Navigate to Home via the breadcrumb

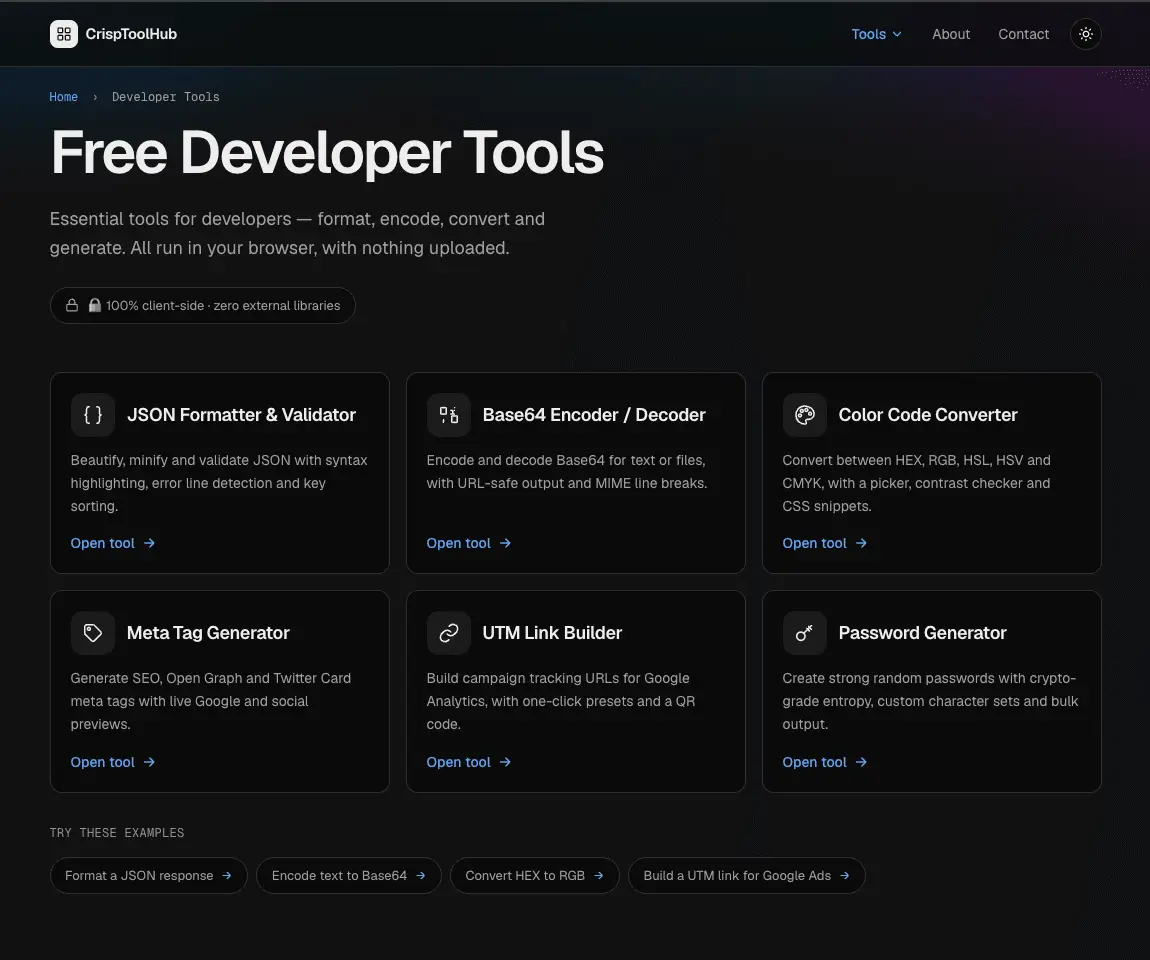[x=64, y=97]
